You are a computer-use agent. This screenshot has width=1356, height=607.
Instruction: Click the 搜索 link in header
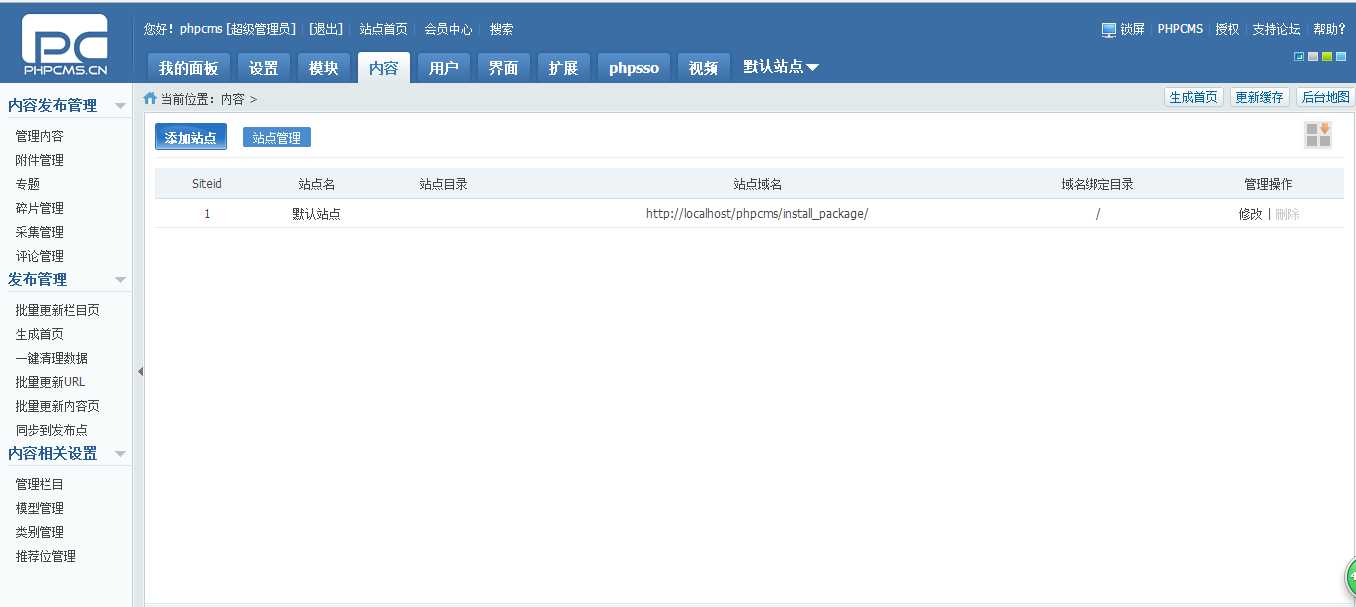502,30
